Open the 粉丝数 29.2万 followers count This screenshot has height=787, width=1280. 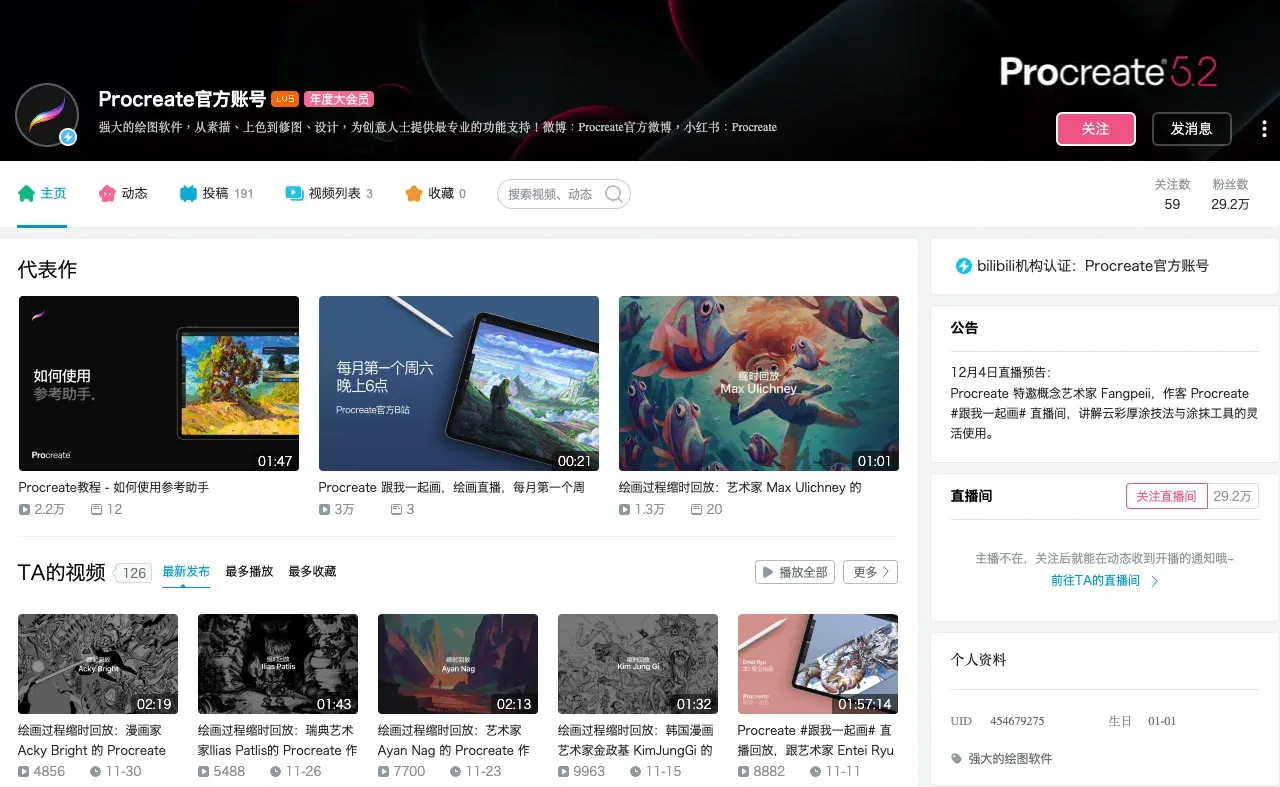[x=1230, y=195]
